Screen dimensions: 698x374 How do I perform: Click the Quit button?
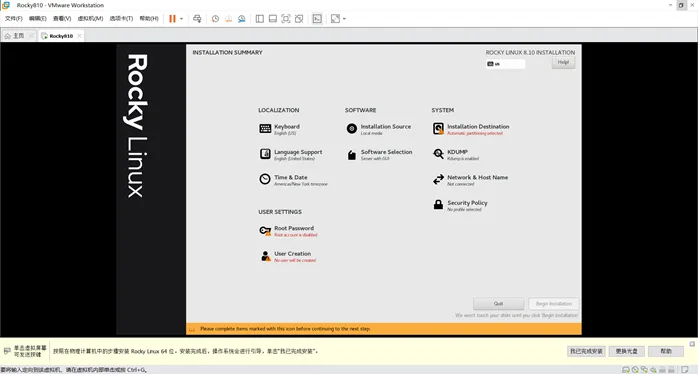click(498, 304)
